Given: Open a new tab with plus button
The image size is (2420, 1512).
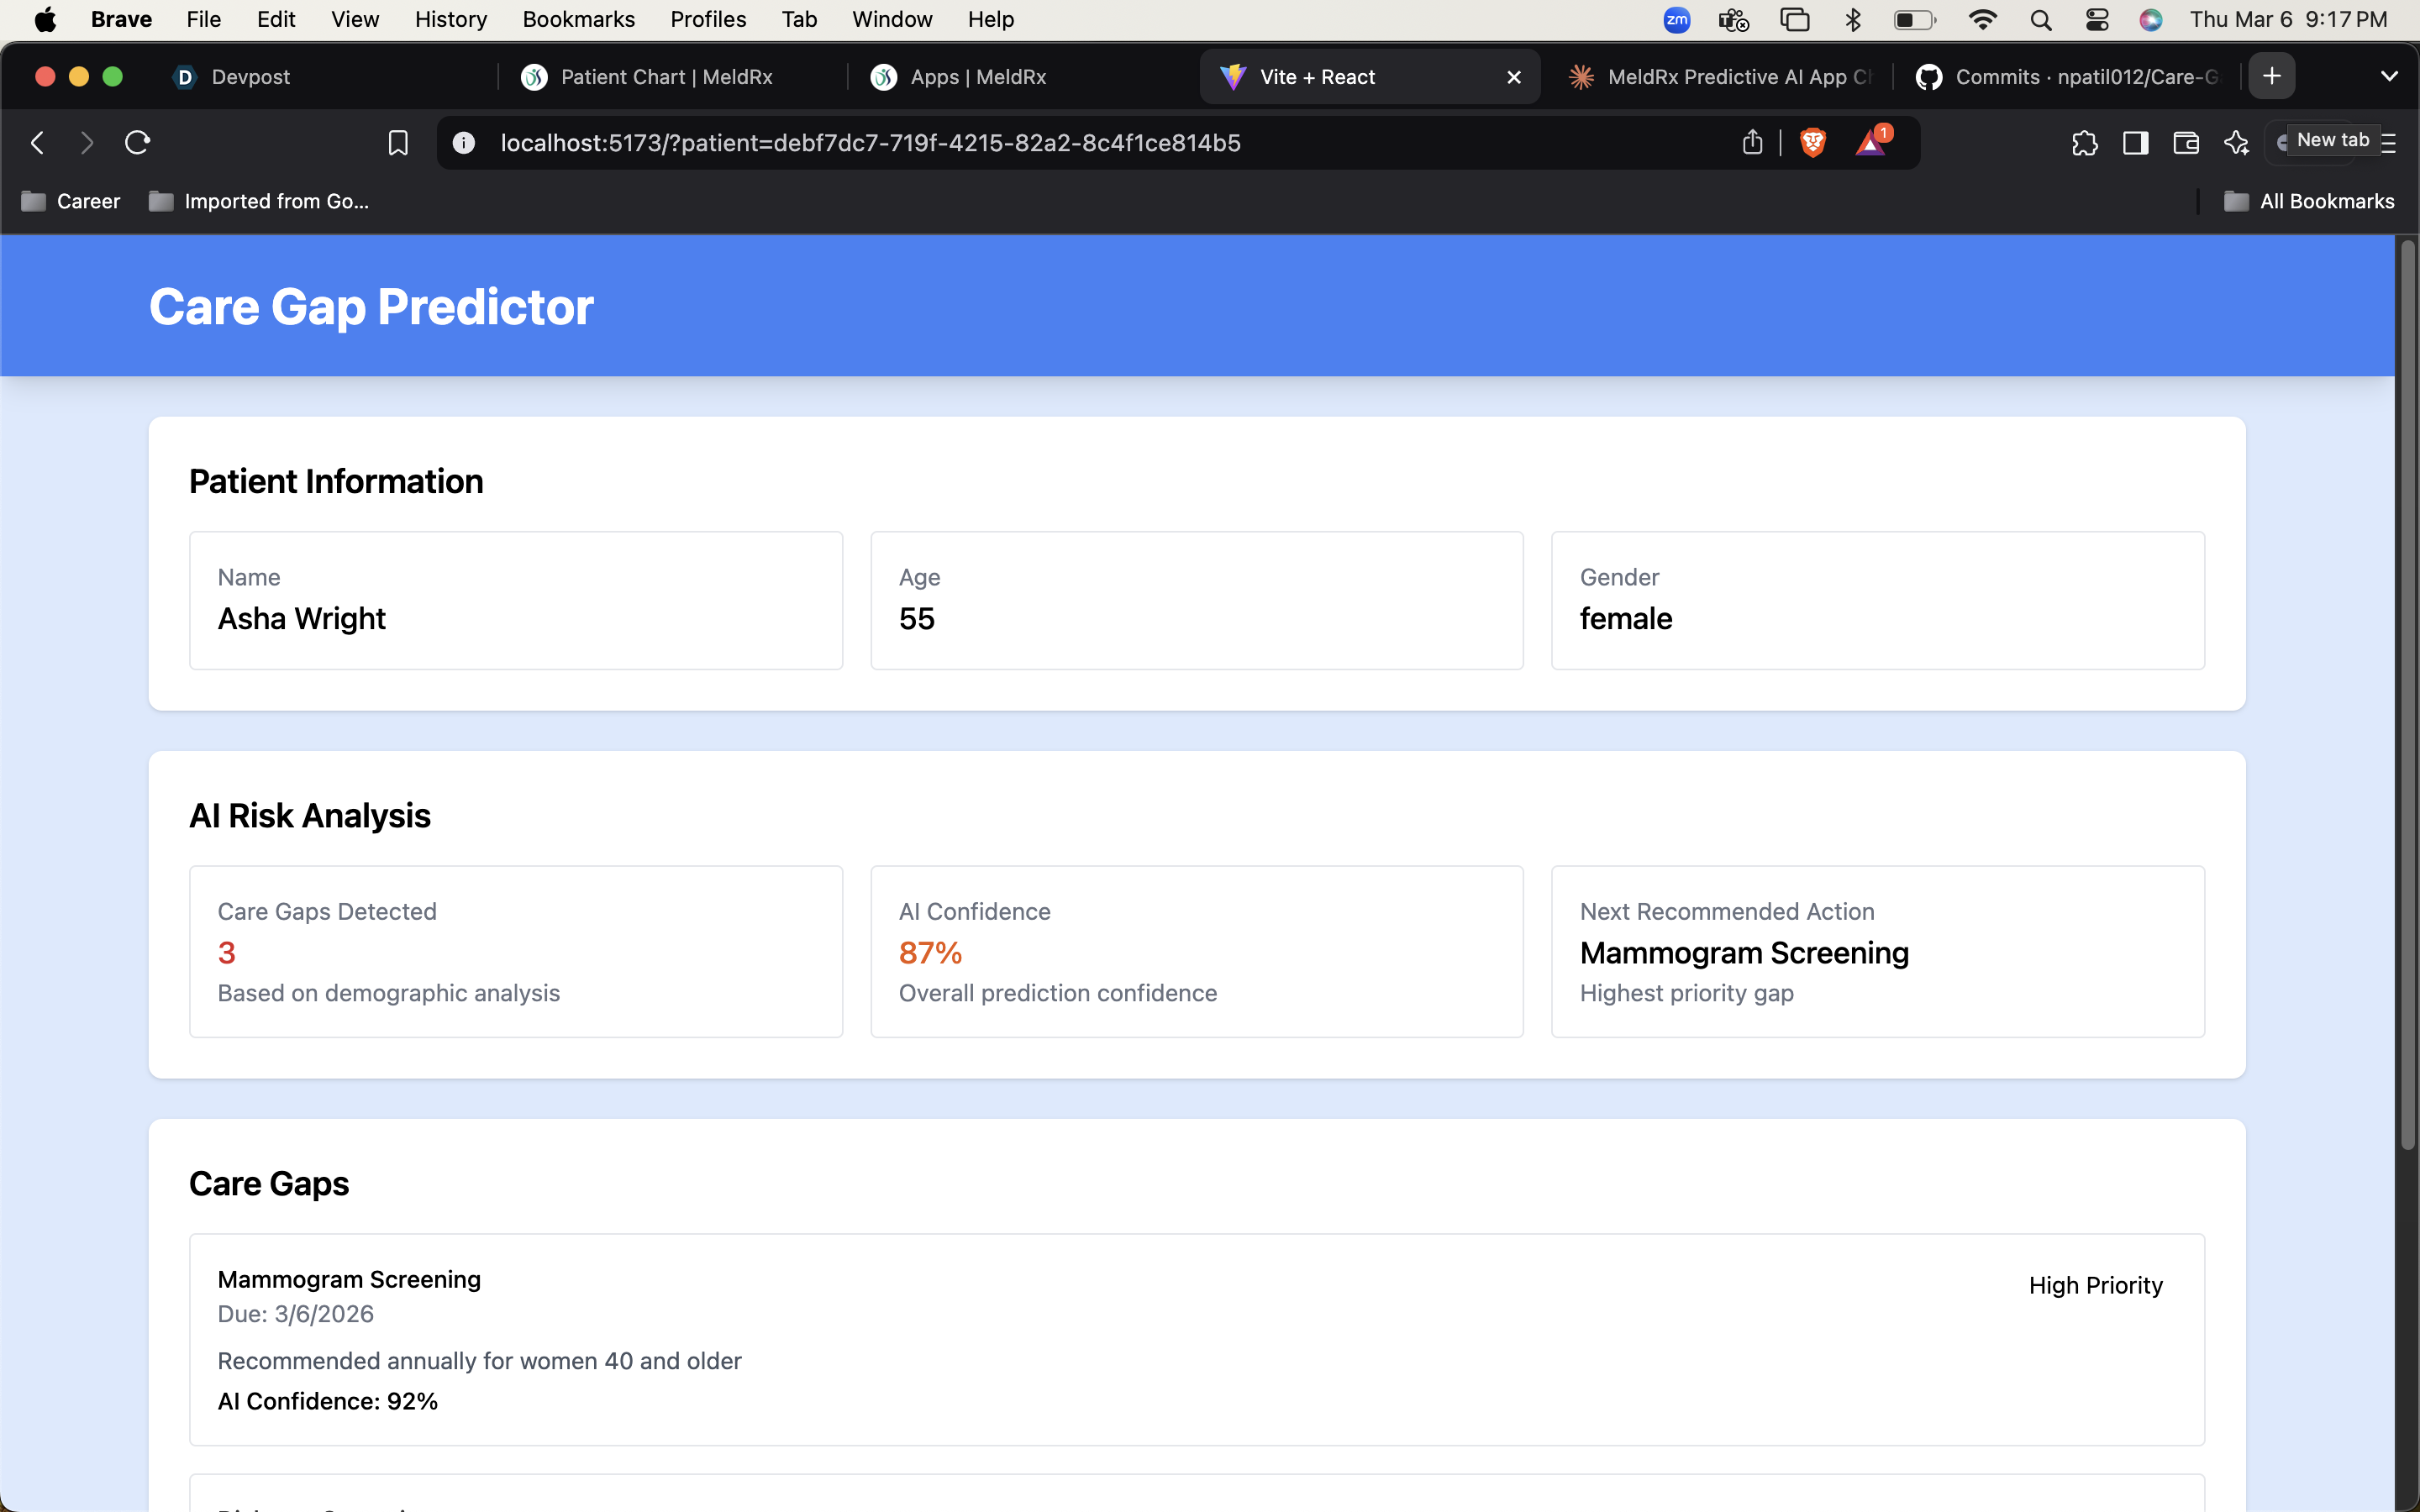Looking at the screenshot, I should 2272,76.
